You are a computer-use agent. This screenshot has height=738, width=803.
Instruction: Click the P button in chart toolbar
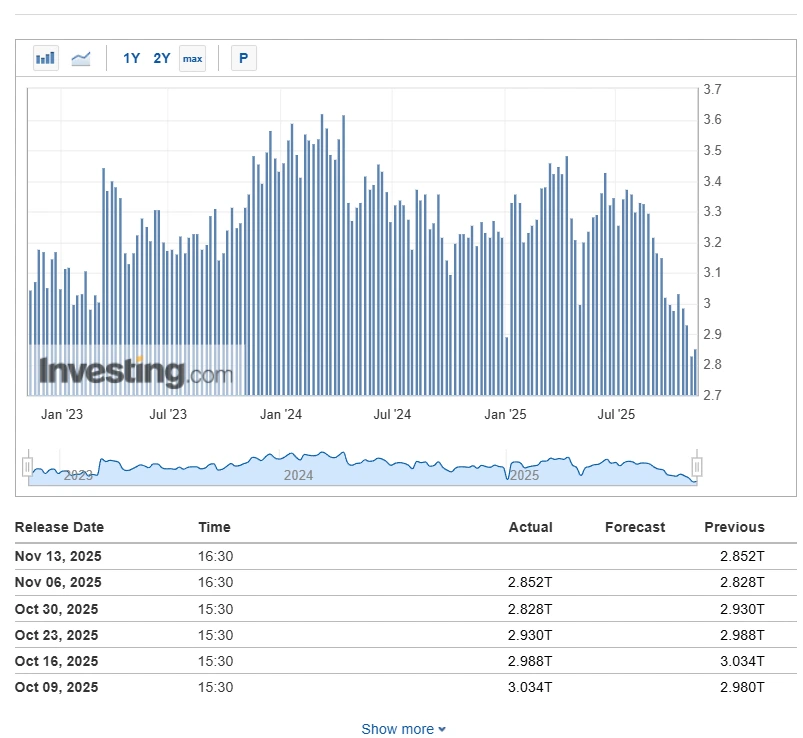click(x=244, y=58)
